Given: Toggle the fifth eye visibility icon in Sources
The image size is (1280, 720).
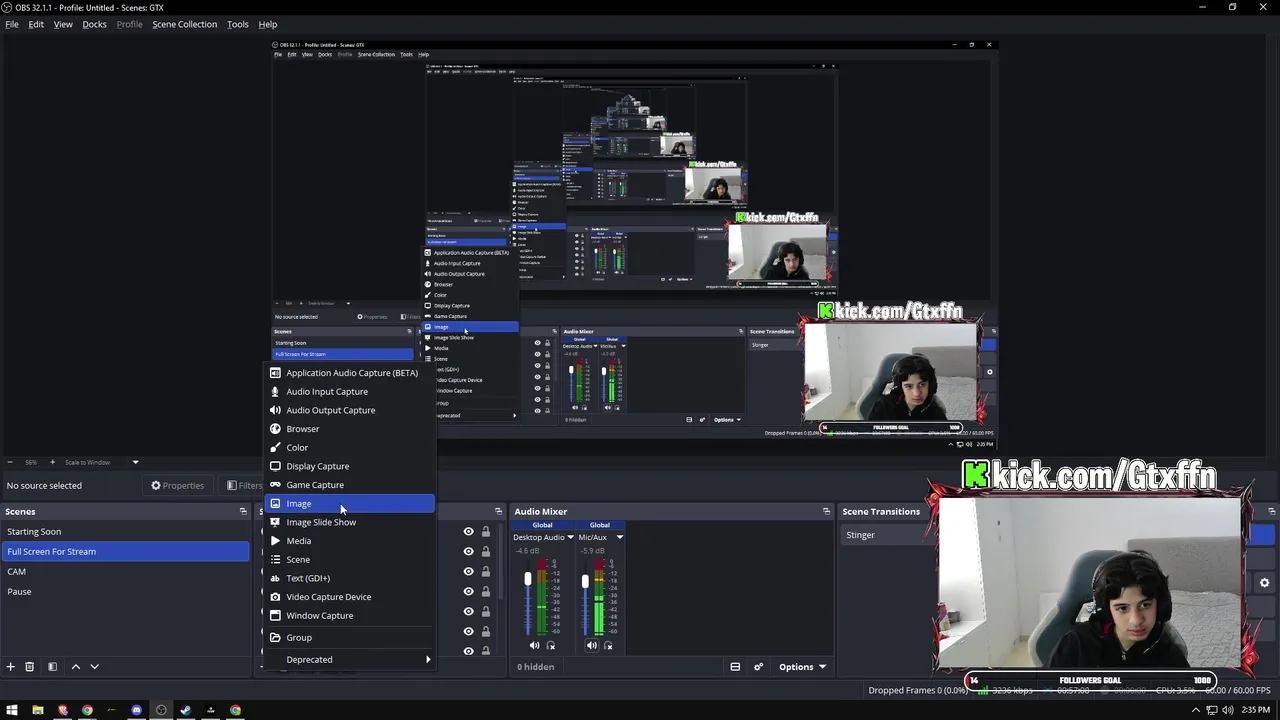Looking at the screenshot, I should 468,611.
